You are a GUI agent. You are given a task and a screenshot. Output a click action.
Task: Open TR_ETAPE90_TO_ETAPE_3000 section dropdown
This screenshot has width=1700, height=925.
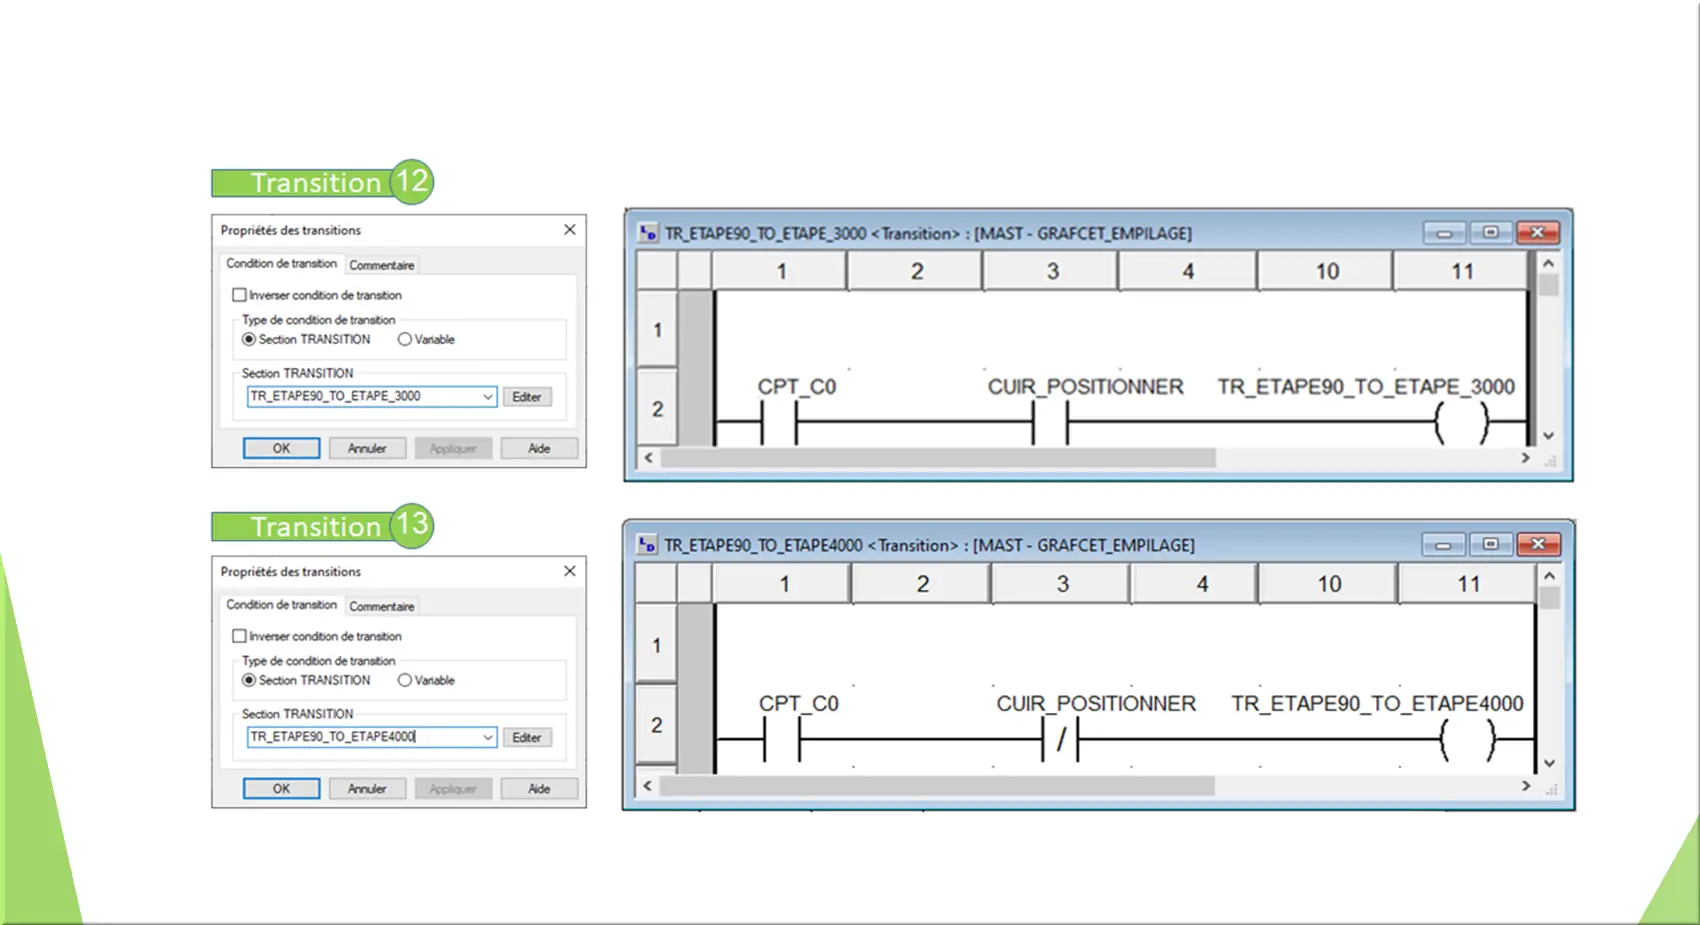tap(487, 397)
